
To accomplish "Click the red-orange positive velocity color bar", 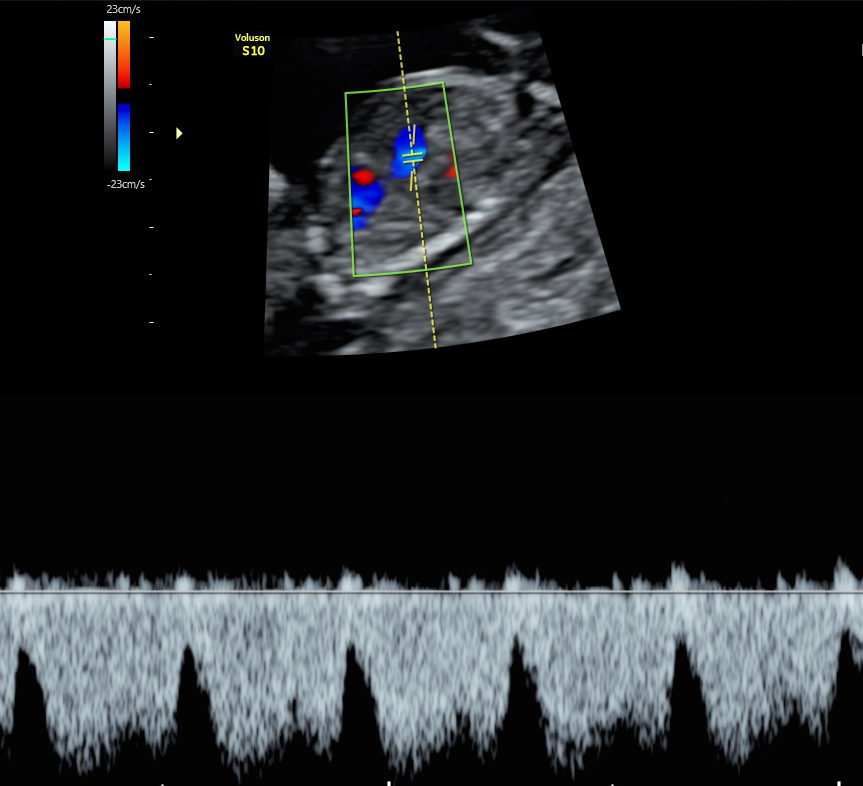I will [x=124, y=54].
